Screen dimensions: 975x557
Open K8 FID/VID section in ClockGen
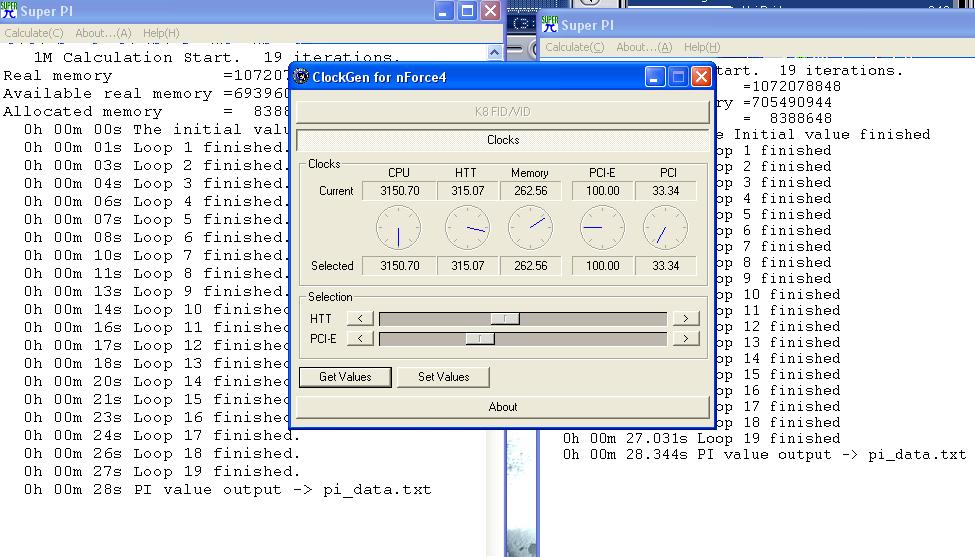502,112
